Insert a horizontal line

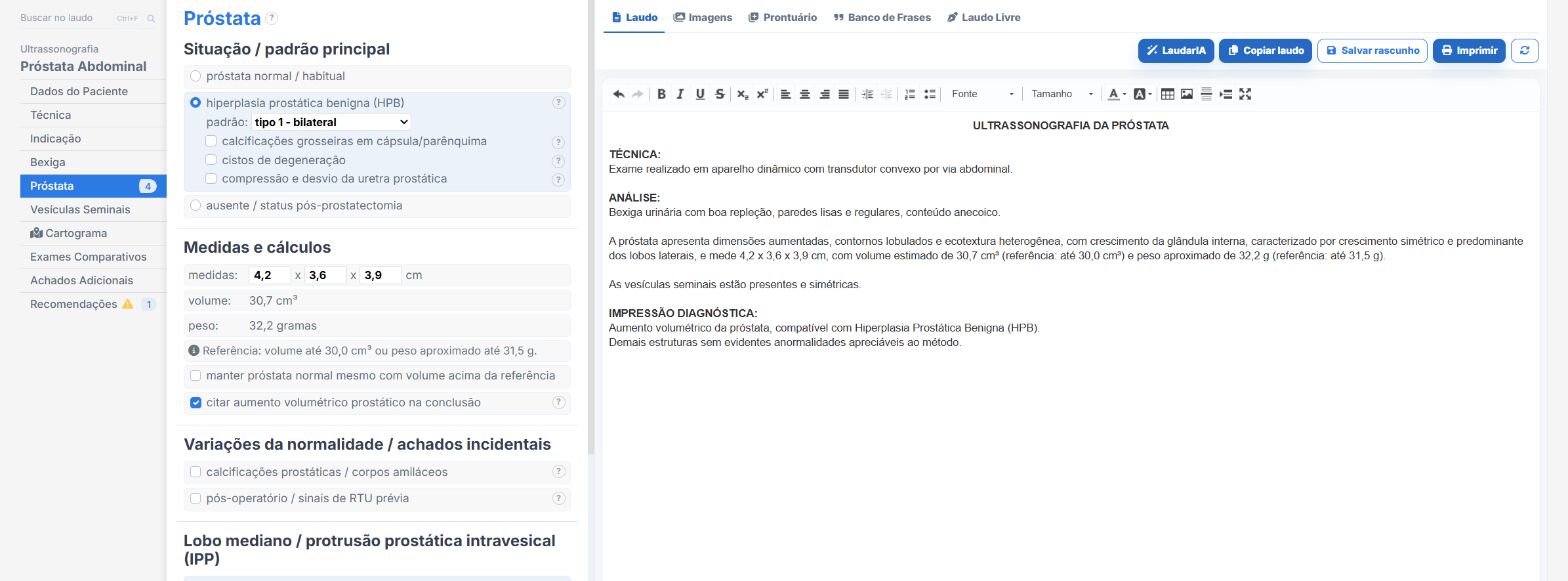click(x=1206, y=94)
